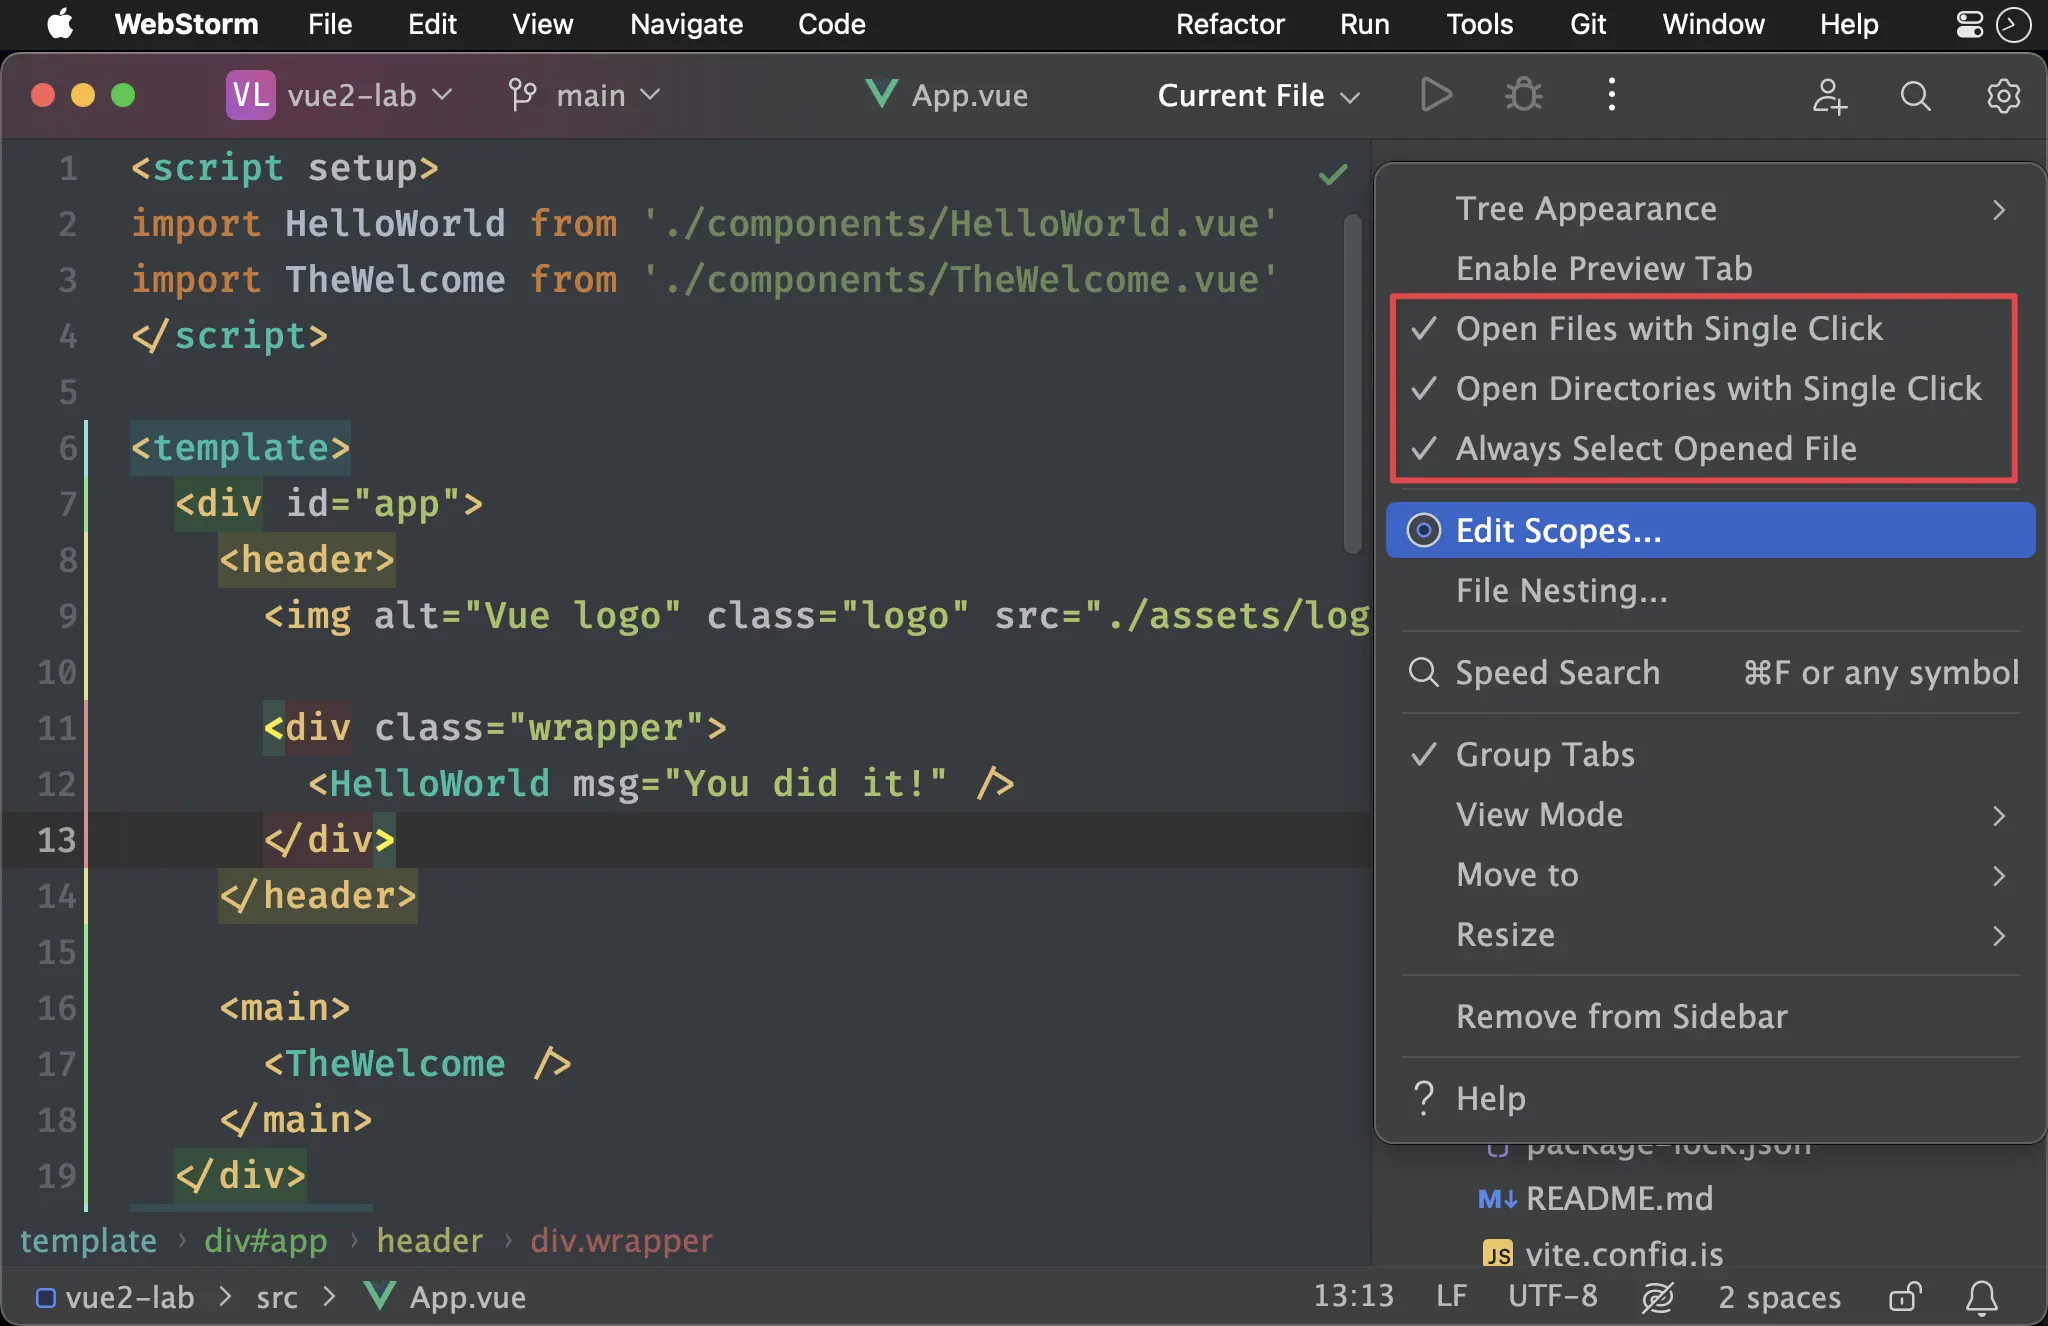Viewport: 2048px width, 1326px height.
Task: Click the div#app breadcrumb
Action: [x=266, y=1241]
